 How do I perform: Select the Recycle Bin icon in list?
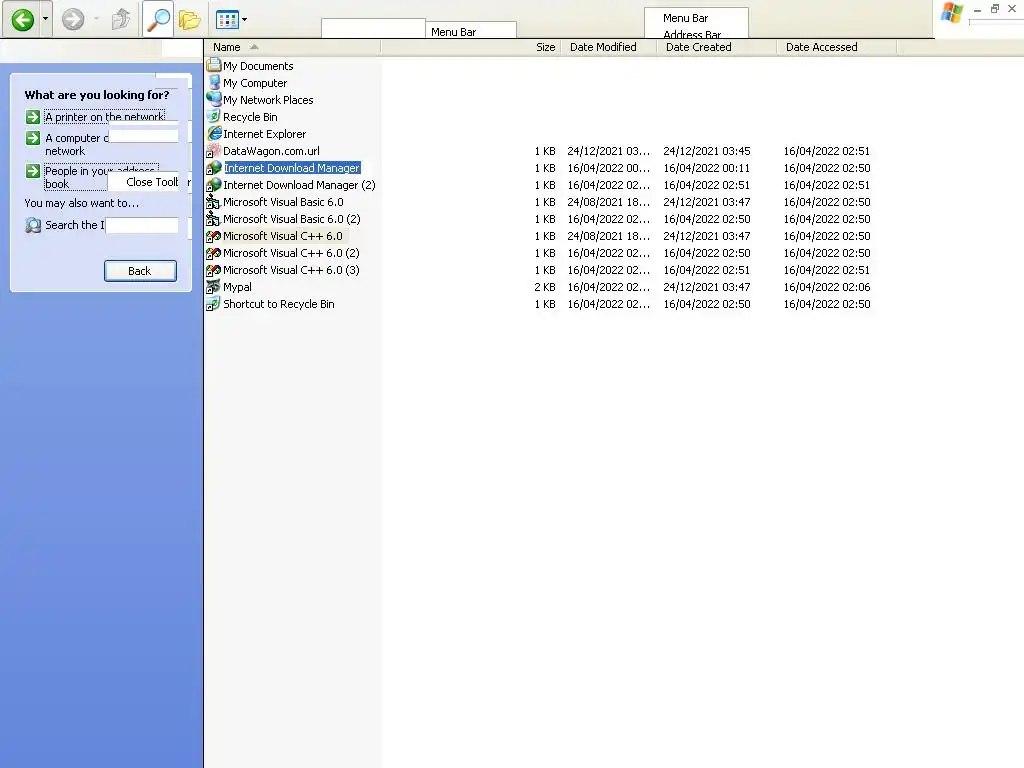[214, 116]
